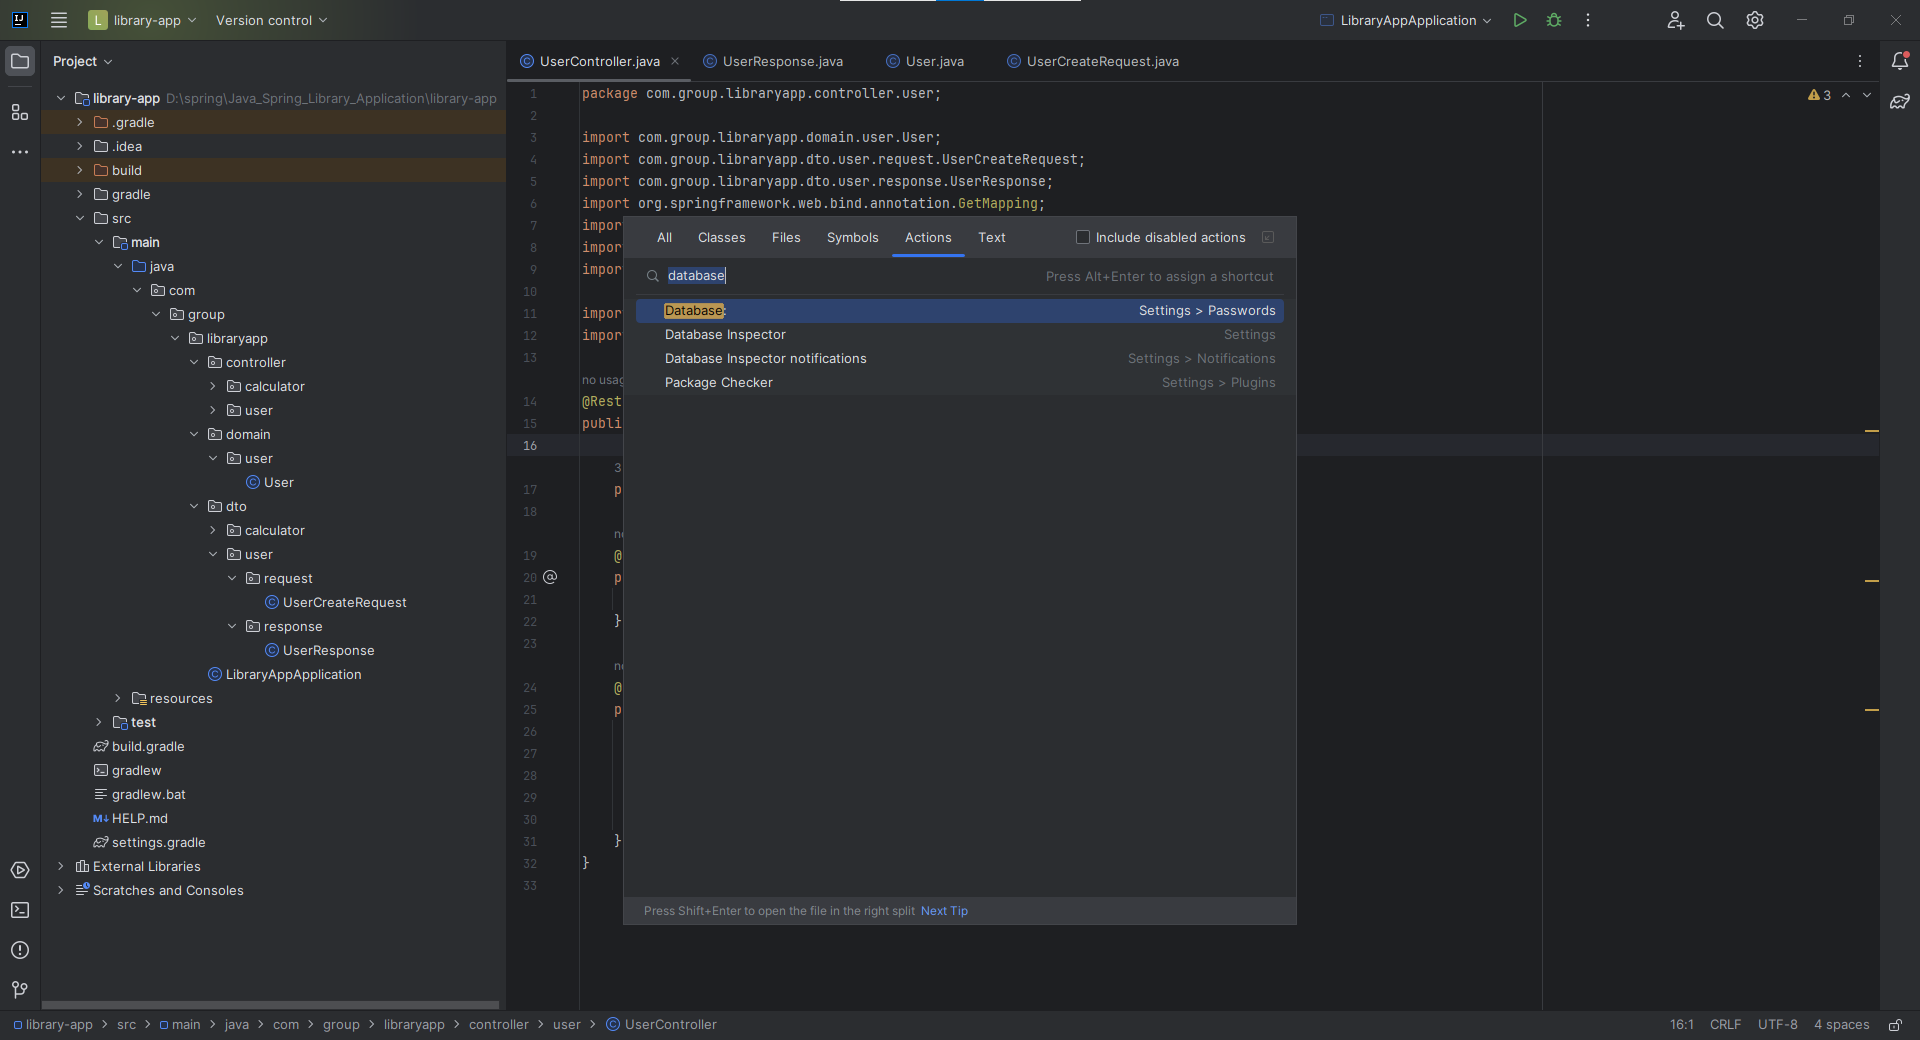Screen dimensions: 1920x1040
Task: Open LibraryAppApplication run configuration dropdown
Action: [x=1406, y=20]
